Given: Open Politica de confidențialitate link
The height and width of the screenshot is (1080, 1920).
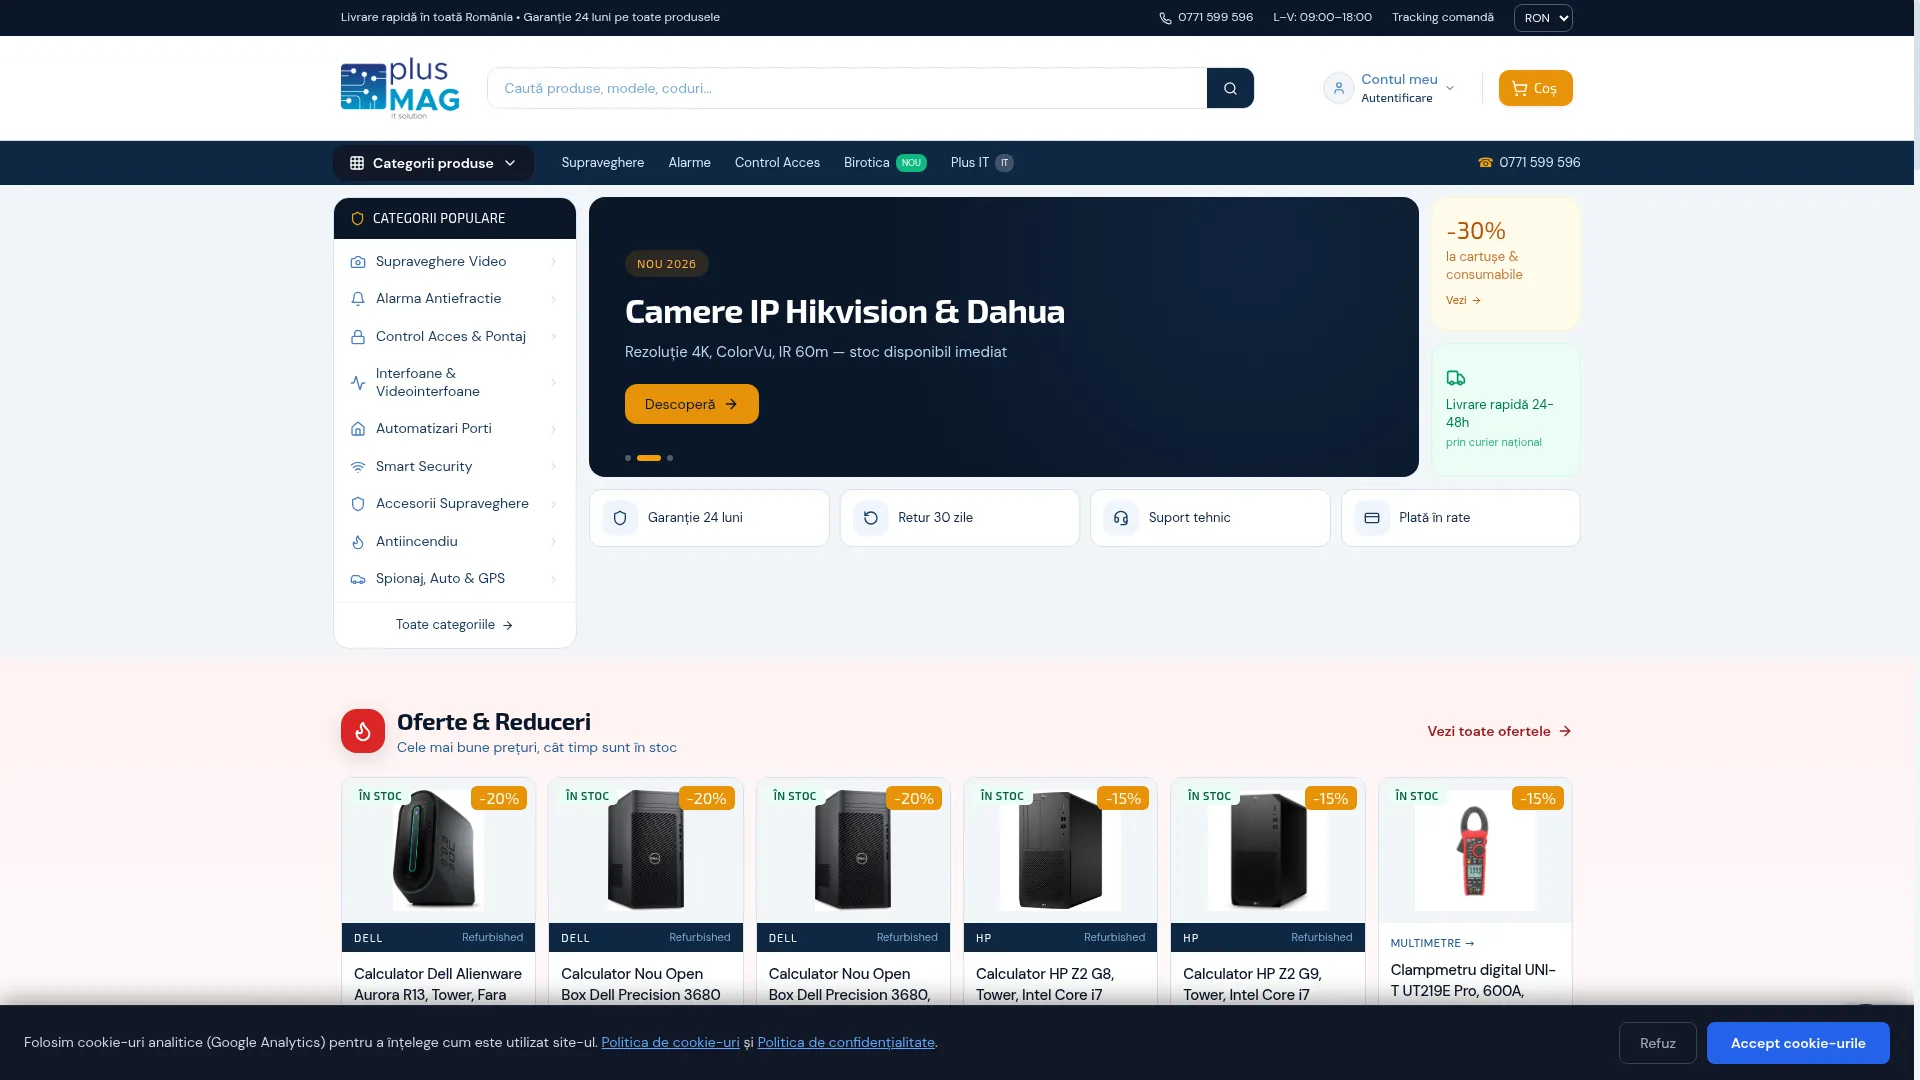Looking at the screenshot, I should [846, 1042].
